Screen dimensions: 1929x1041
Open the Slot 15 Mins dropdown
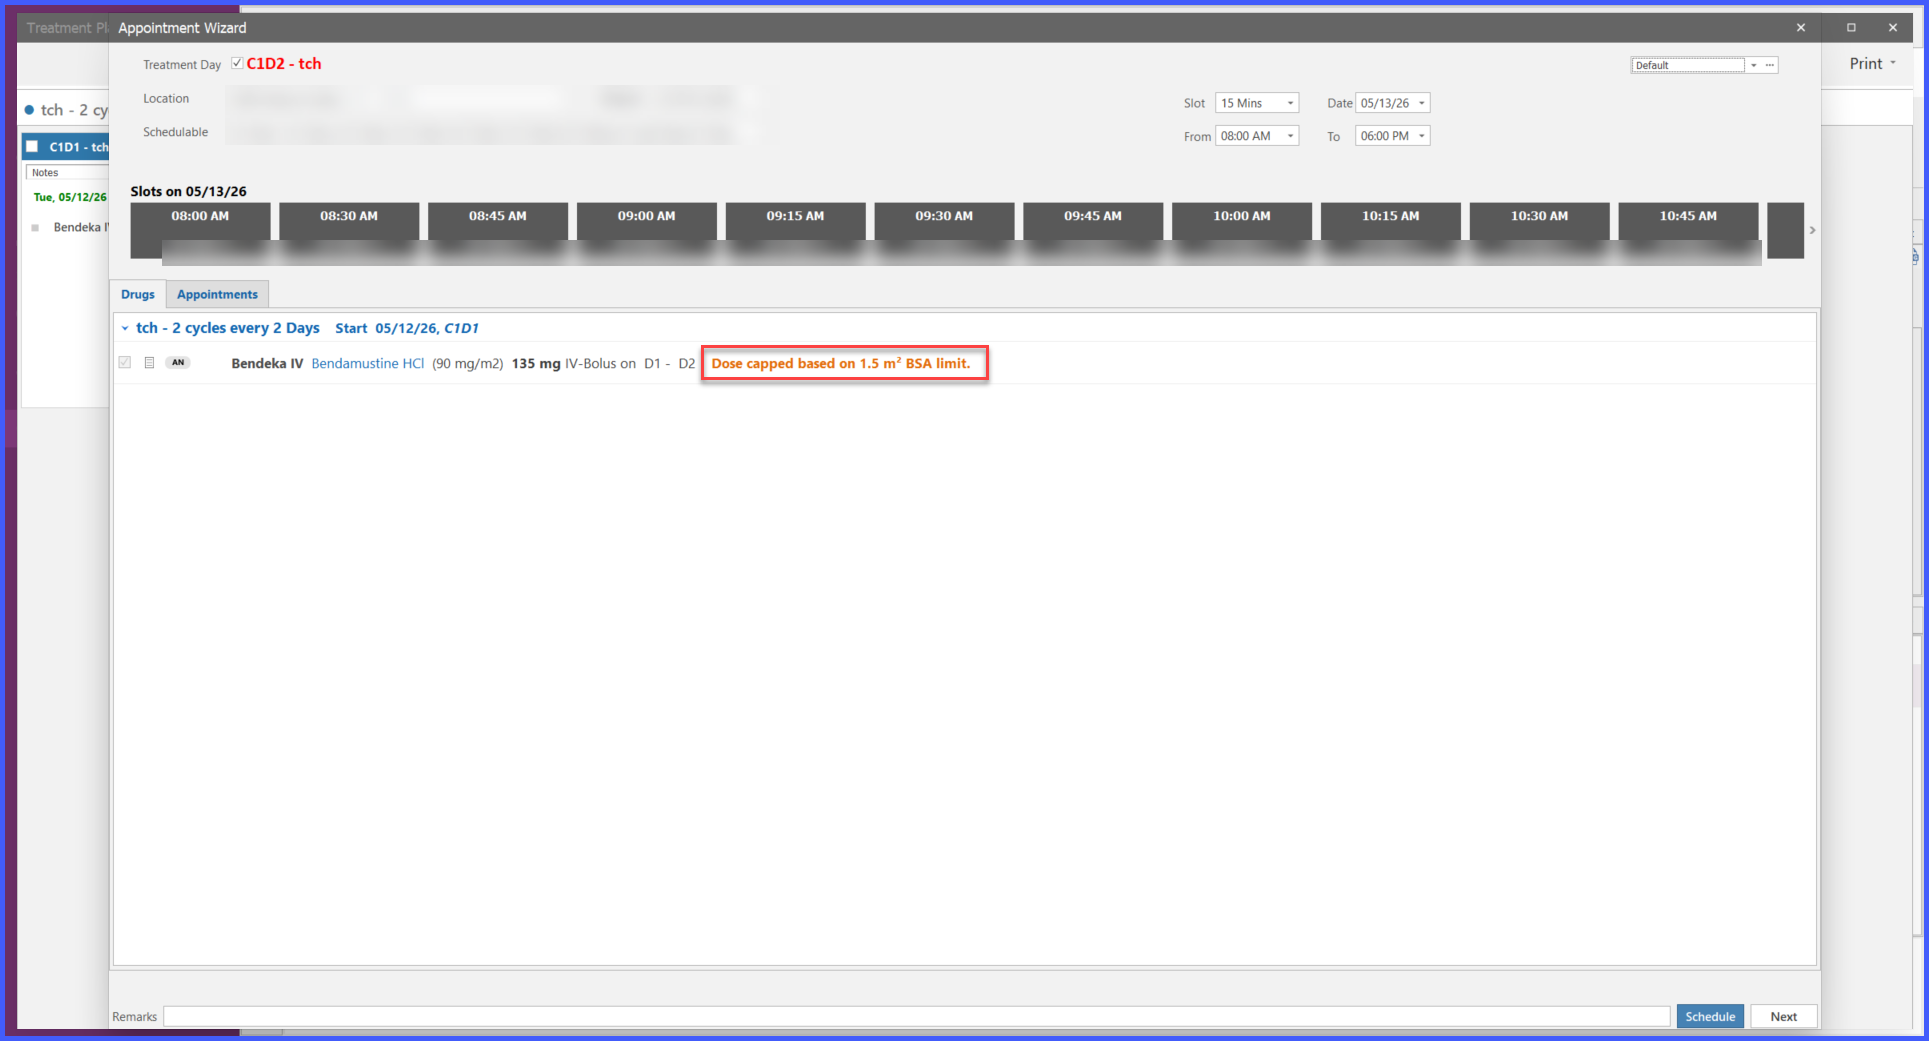point(1257,103)
